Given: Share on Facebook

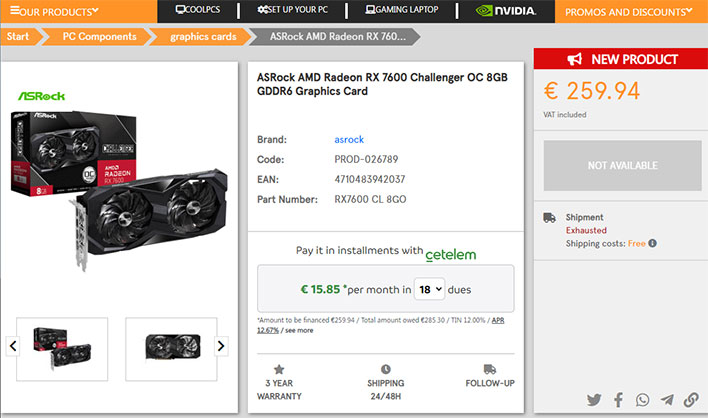Looking at the screenshot, I should [x=619, y=399].
